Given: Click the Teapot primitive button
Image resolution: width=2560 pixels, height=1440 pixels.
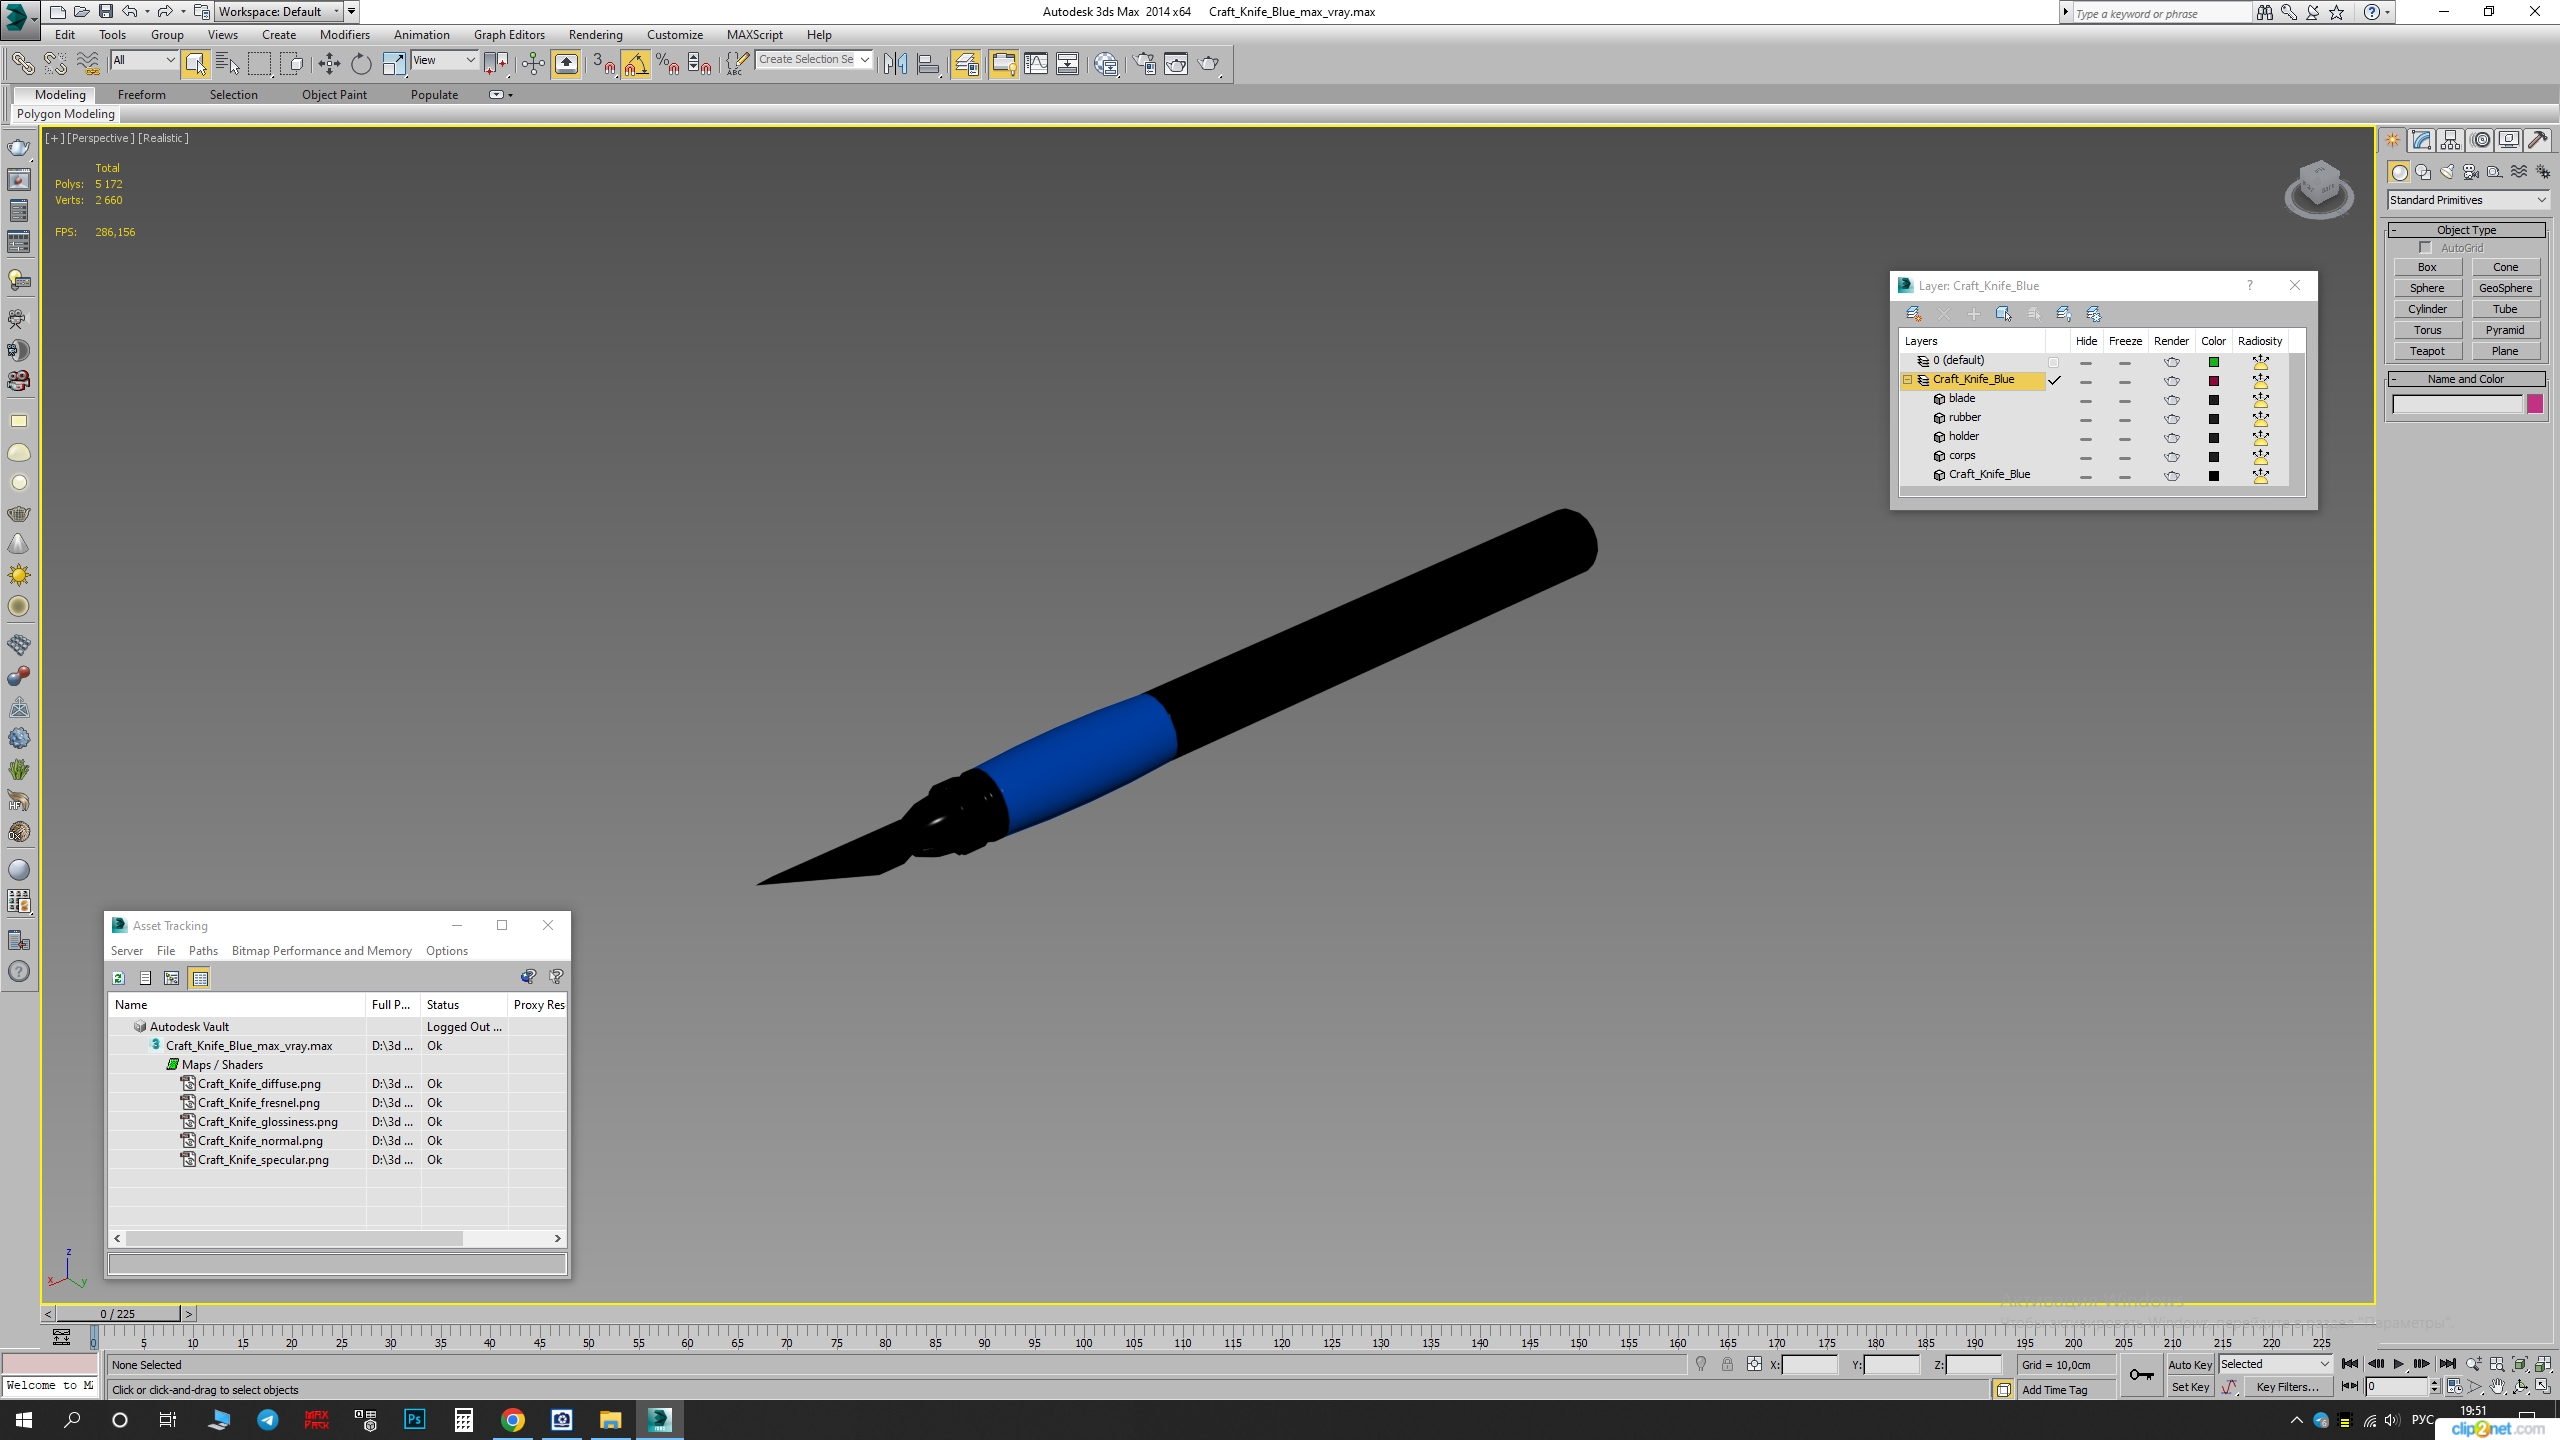Looking at the screenshot, I should [2426, 351].
